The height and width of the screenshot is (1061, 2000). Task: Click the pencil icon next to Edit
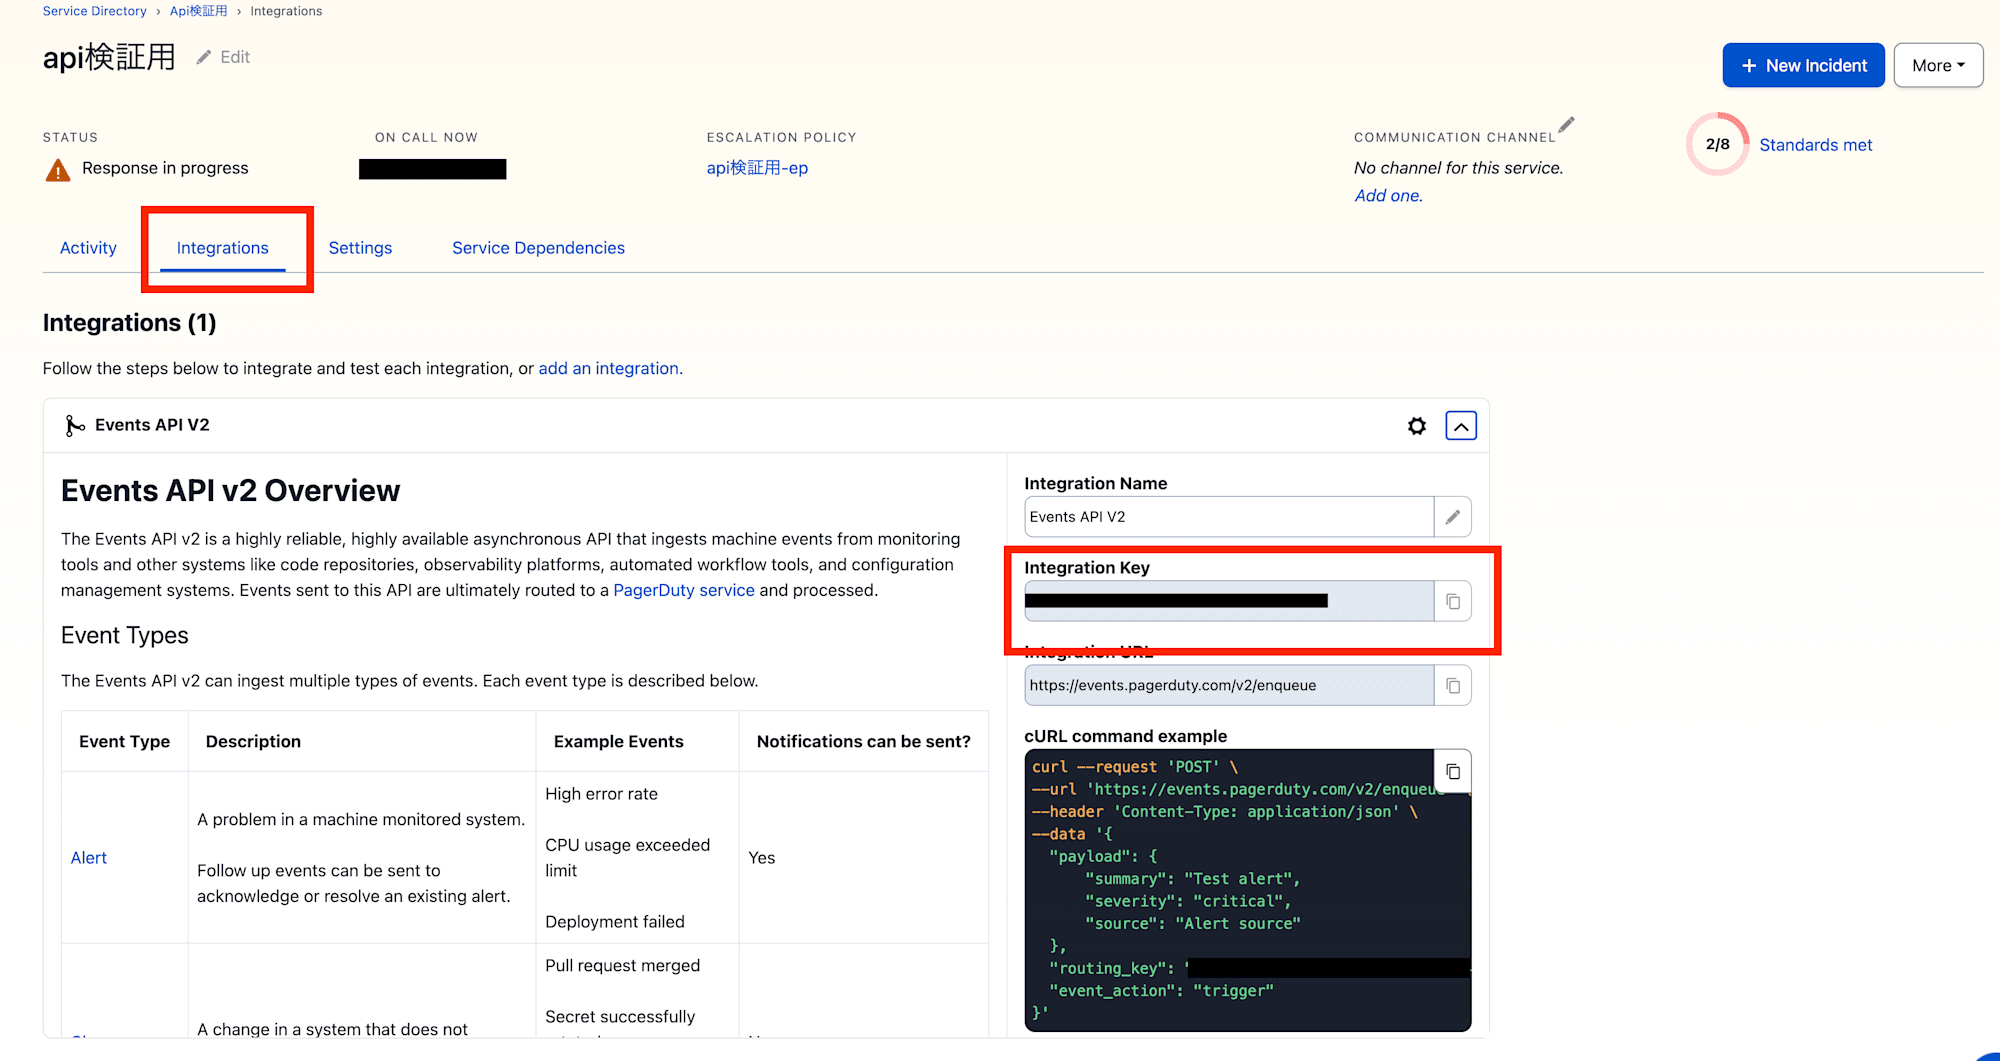(x=204, y=57)
